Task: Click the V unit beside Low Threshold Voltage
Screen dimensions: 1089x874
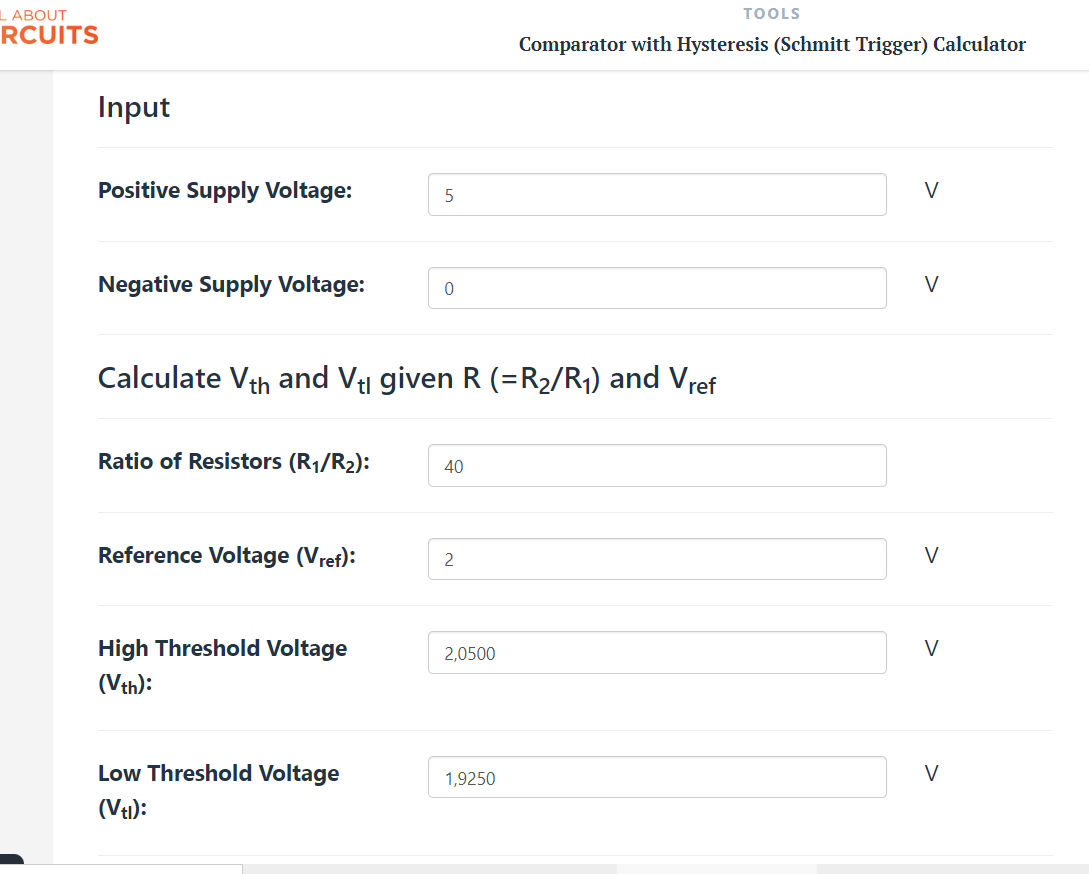Action: point(931,773)
